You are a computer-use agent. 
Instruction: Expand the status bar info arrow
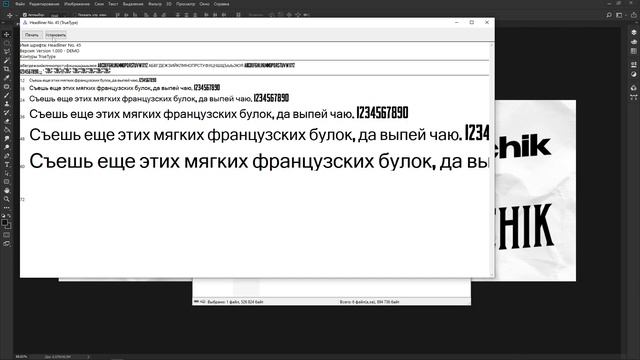pos(89,357)
